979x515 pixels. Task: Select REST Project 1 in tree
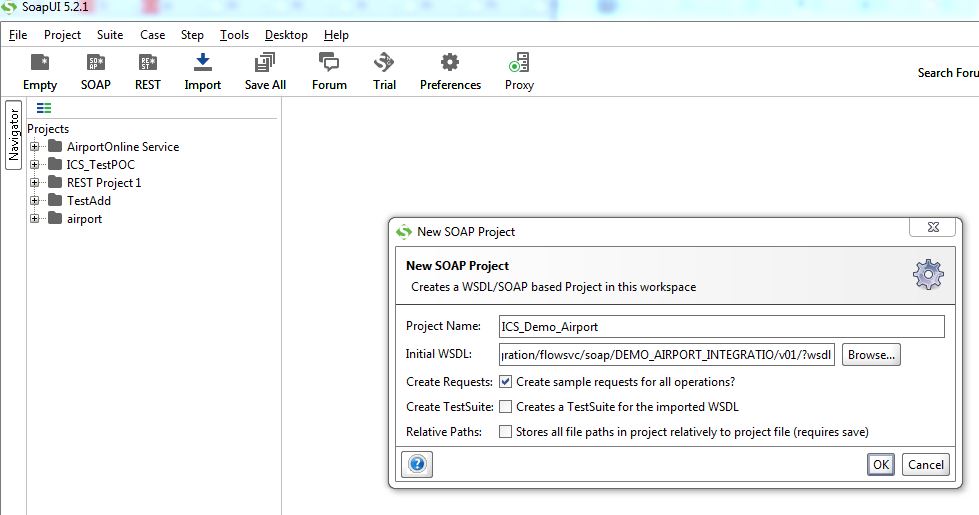coord(104,183)
